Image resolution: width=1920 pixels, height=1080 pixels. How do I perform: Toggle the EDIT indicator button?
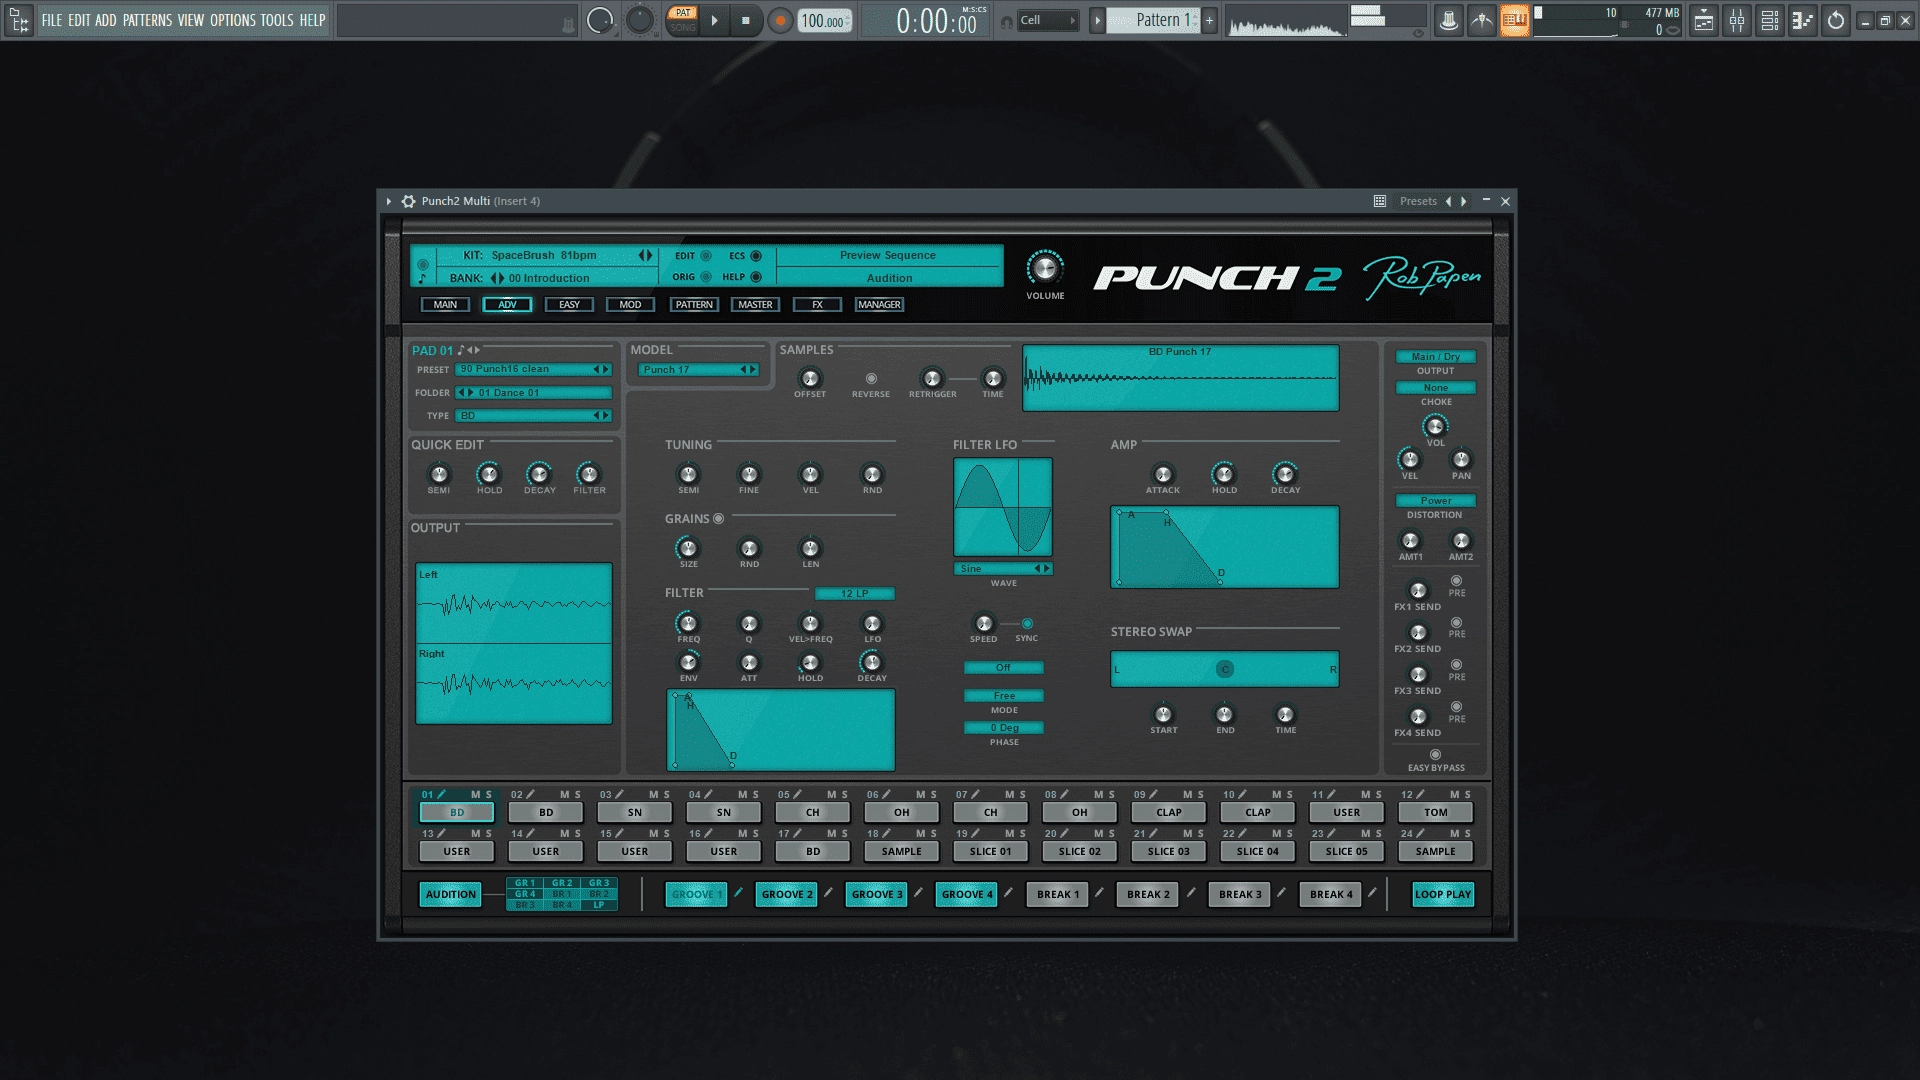click(706, 256)
